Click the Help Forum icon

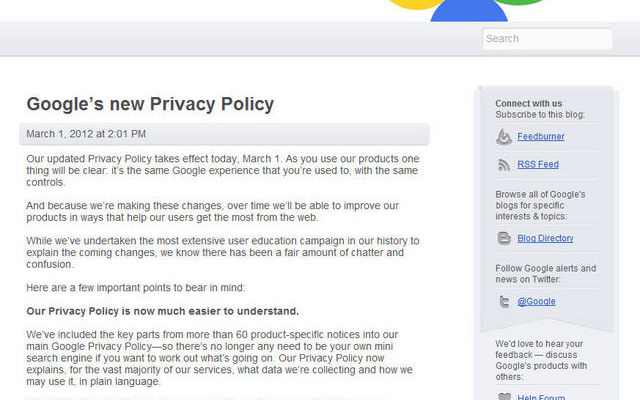[x=504, y=396]
